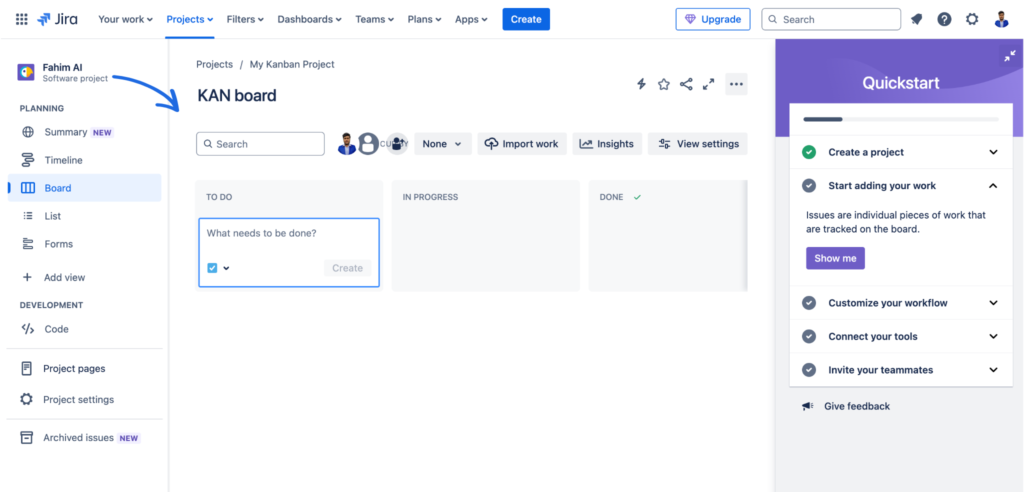This screenshot has height=492, width=1024.
Task: Minimize the Quickstart panel
Action: click(x=1010, y=56)
